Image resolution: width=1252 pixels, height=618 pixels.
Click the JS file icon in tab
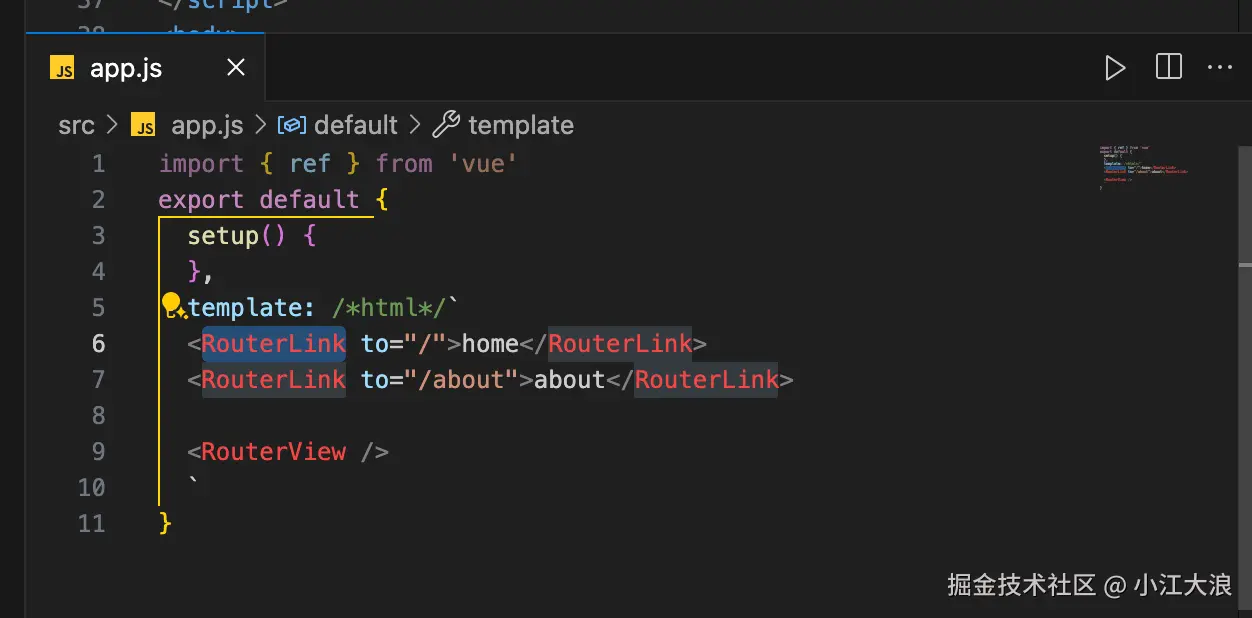tap(63, 69)
